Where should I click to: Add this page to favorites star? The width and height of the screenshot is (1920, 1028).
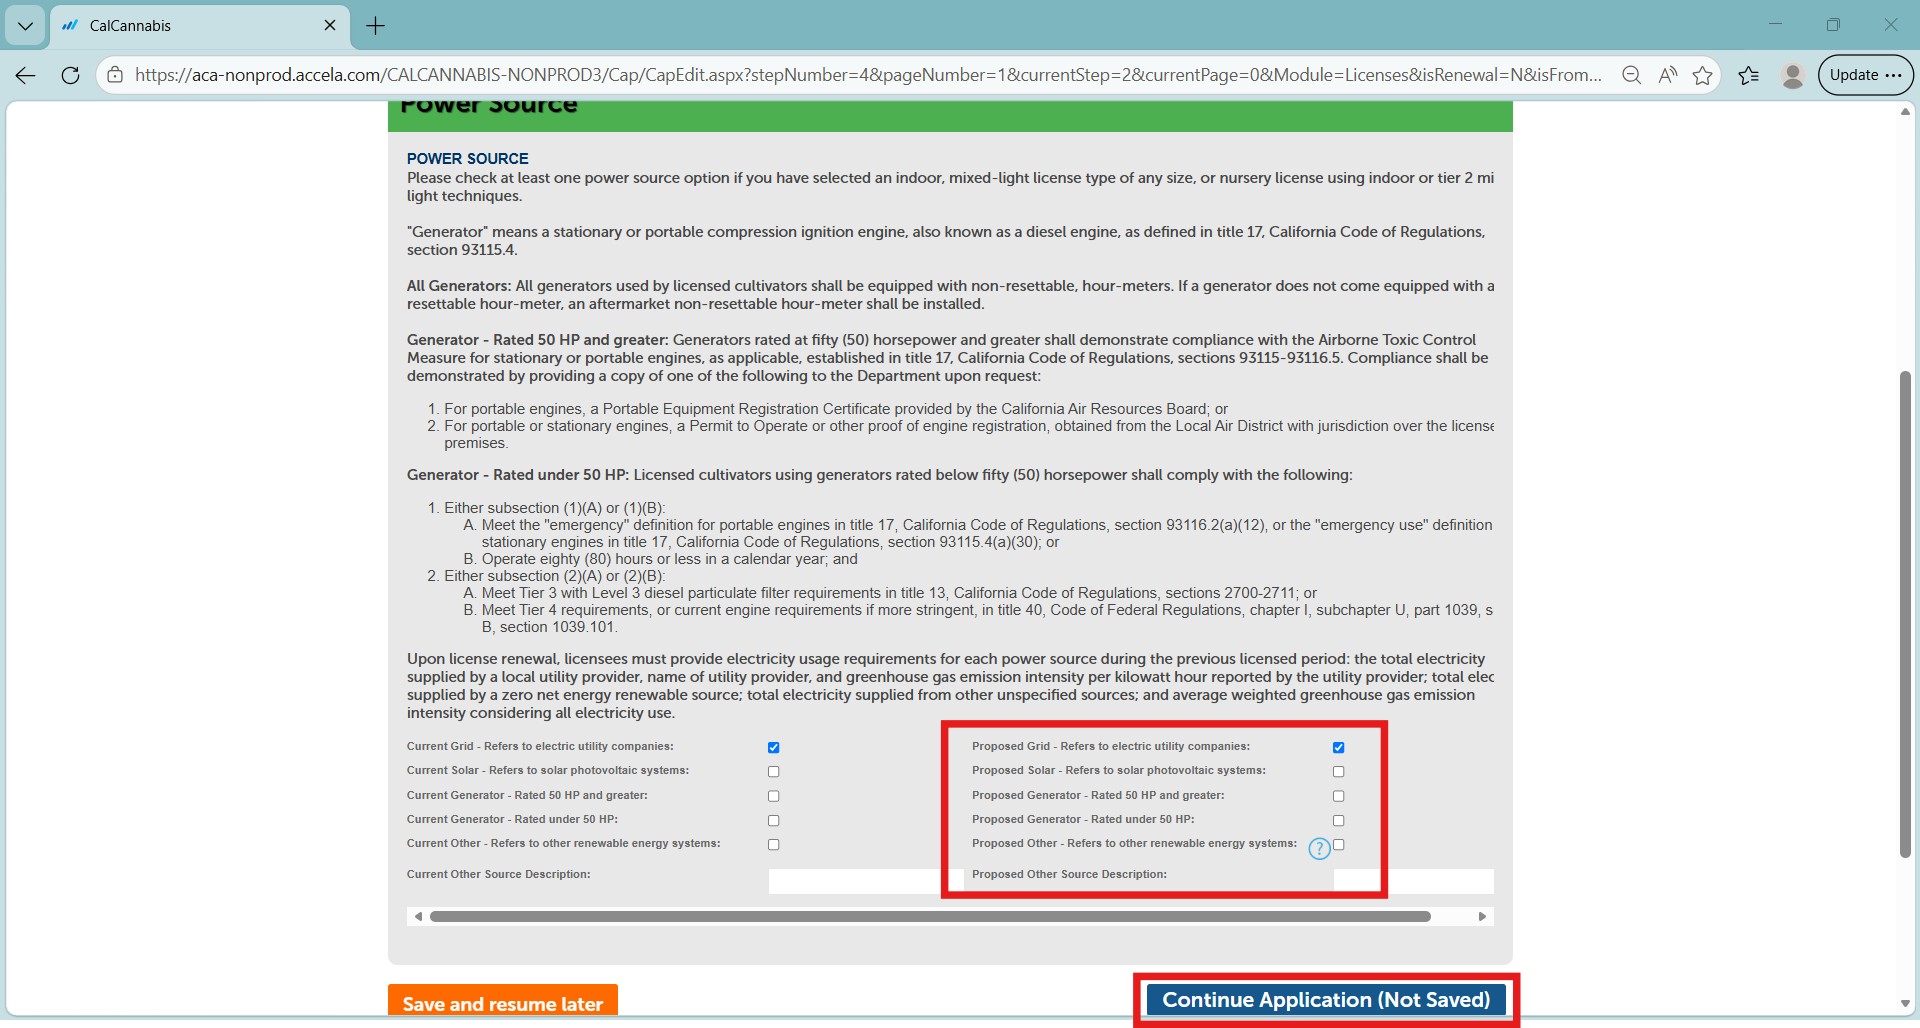(x=1703, y=75)
